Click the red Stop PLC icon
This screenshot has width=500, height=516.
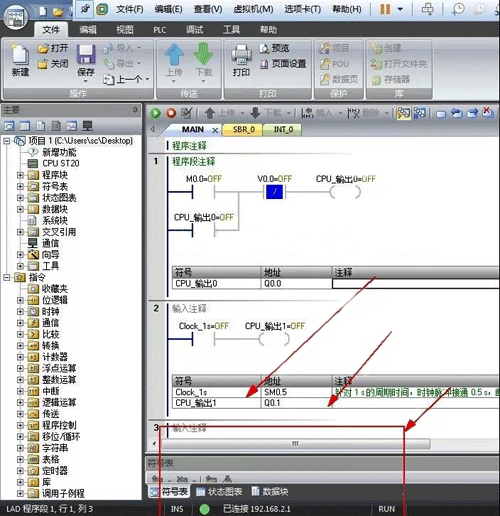(x=171, y=113)
